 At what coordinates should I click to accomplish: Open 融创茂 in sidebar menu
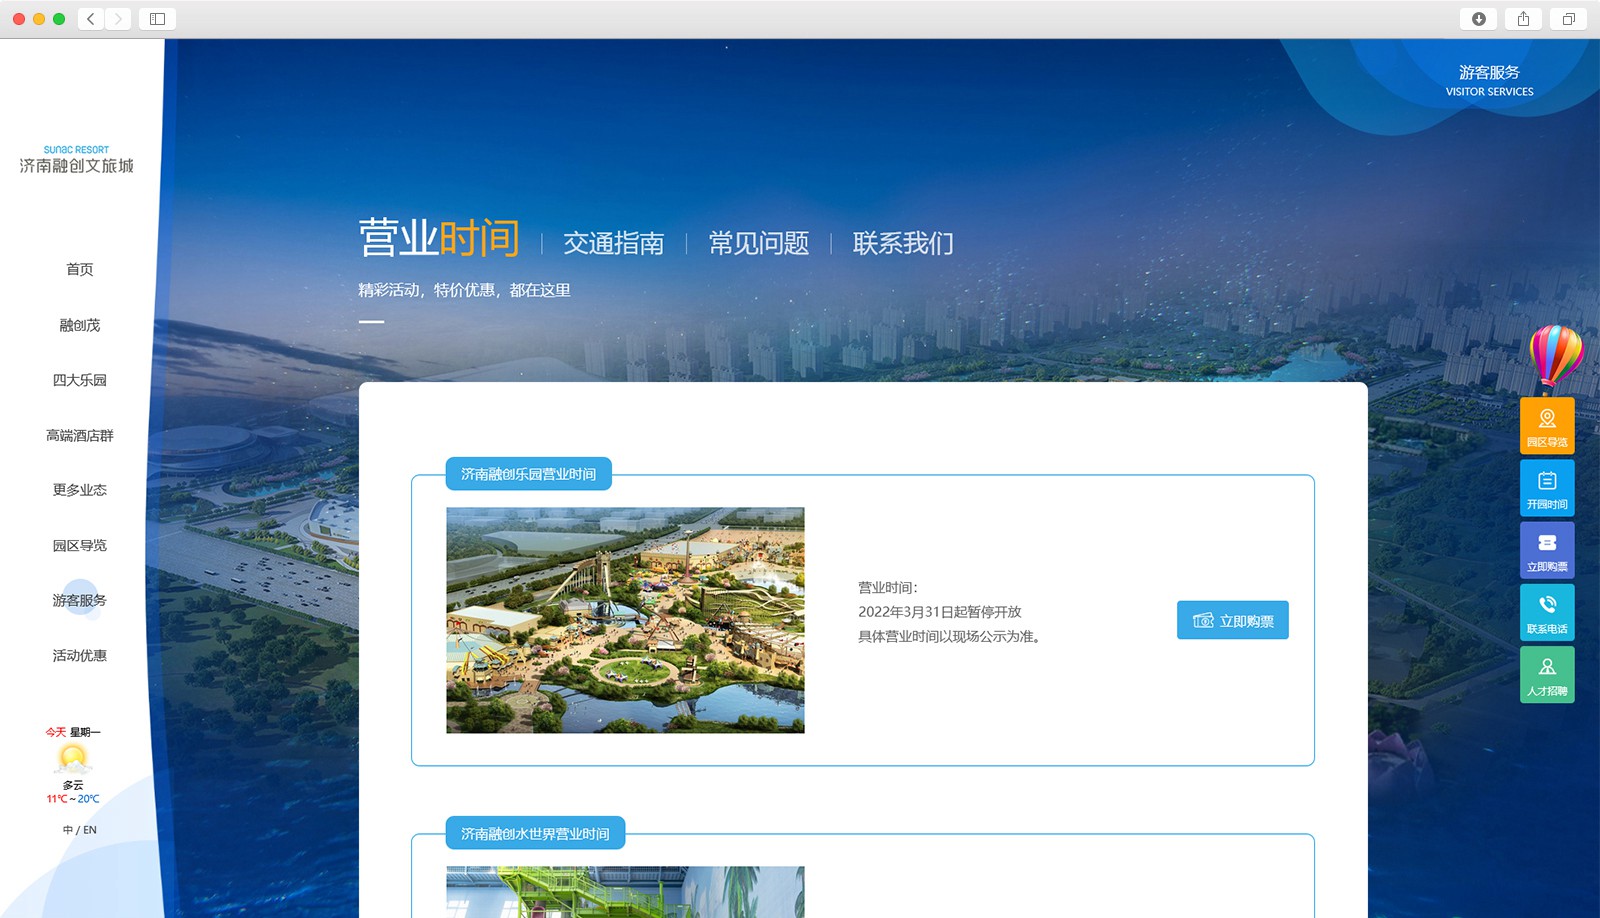80,325
